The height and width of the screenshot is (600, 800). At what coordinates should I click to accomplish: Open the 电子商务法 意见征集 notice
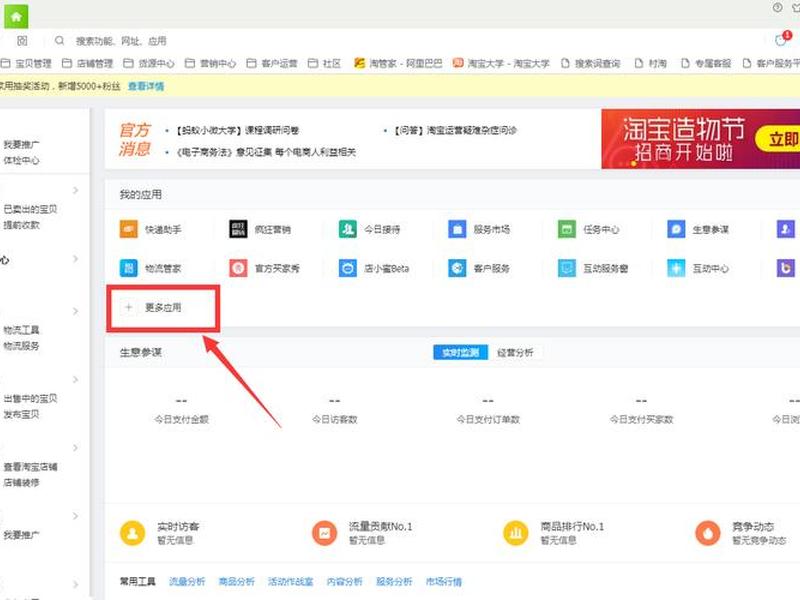point(266,152)
